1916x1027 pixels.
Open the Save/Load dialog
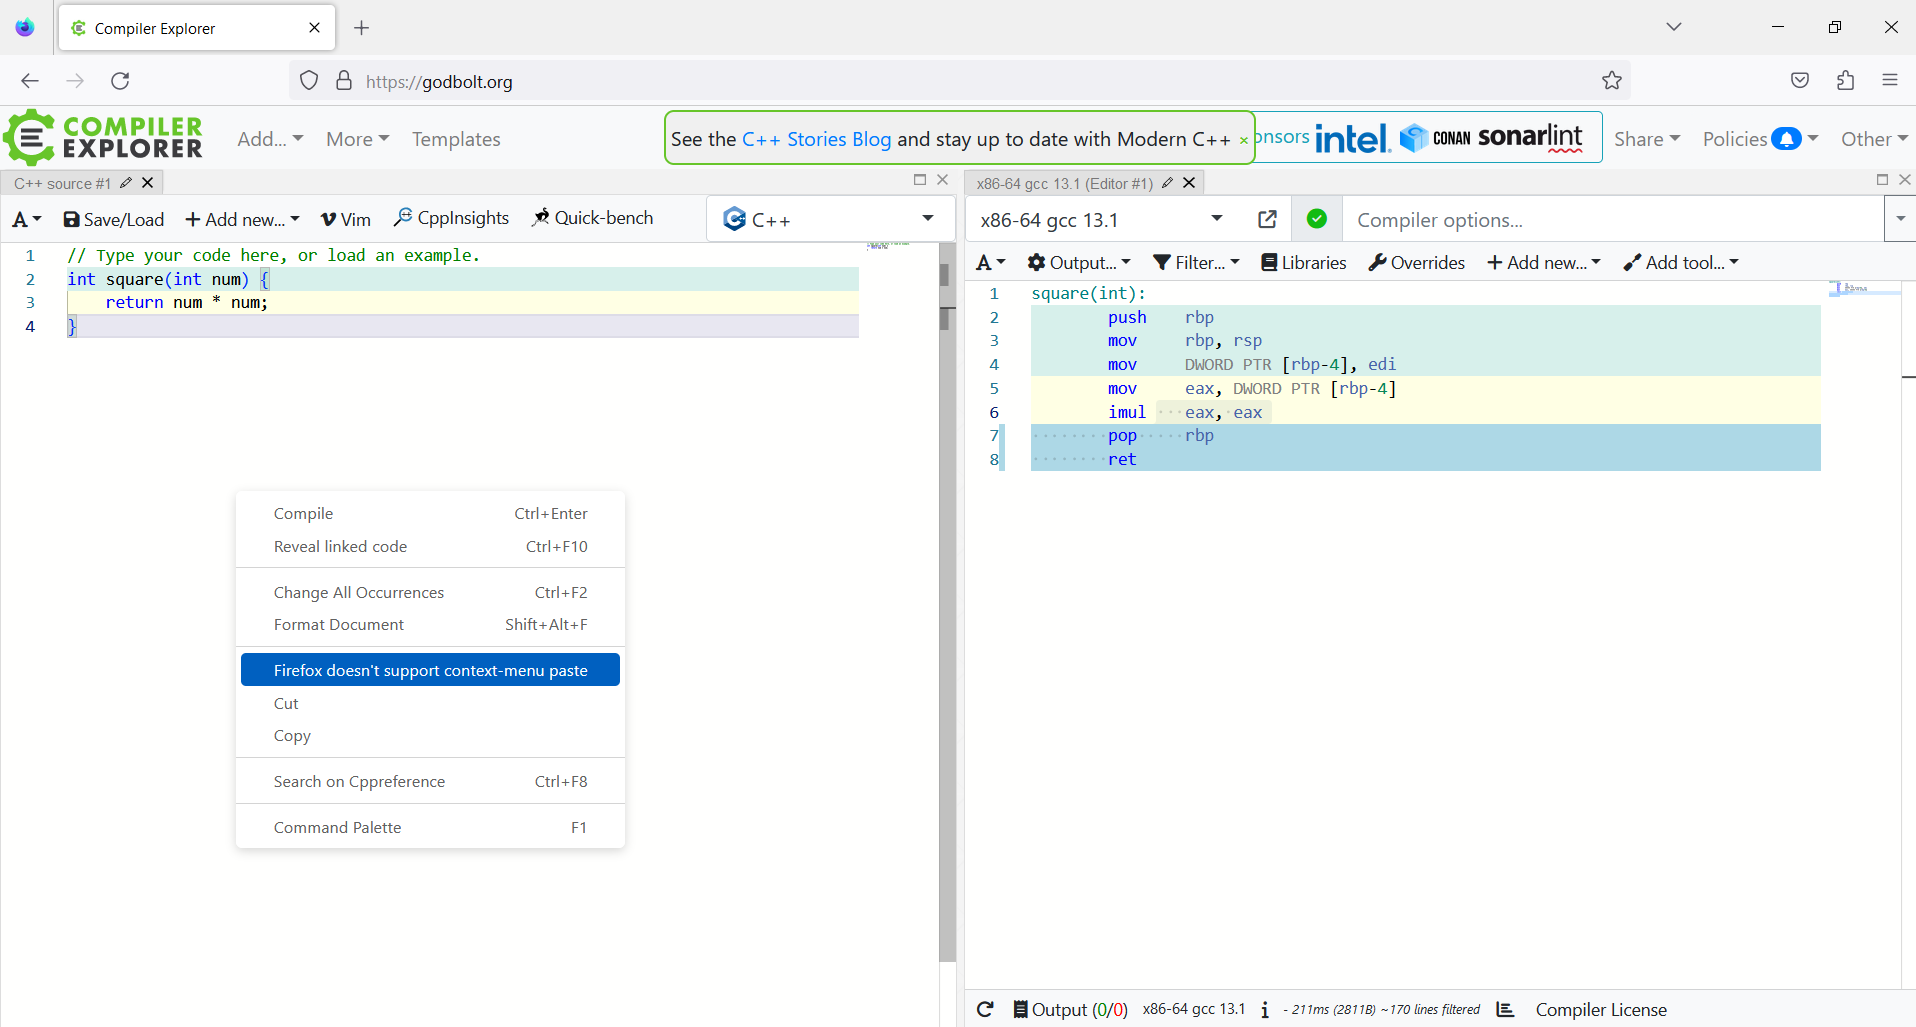[x=113, y=219]
